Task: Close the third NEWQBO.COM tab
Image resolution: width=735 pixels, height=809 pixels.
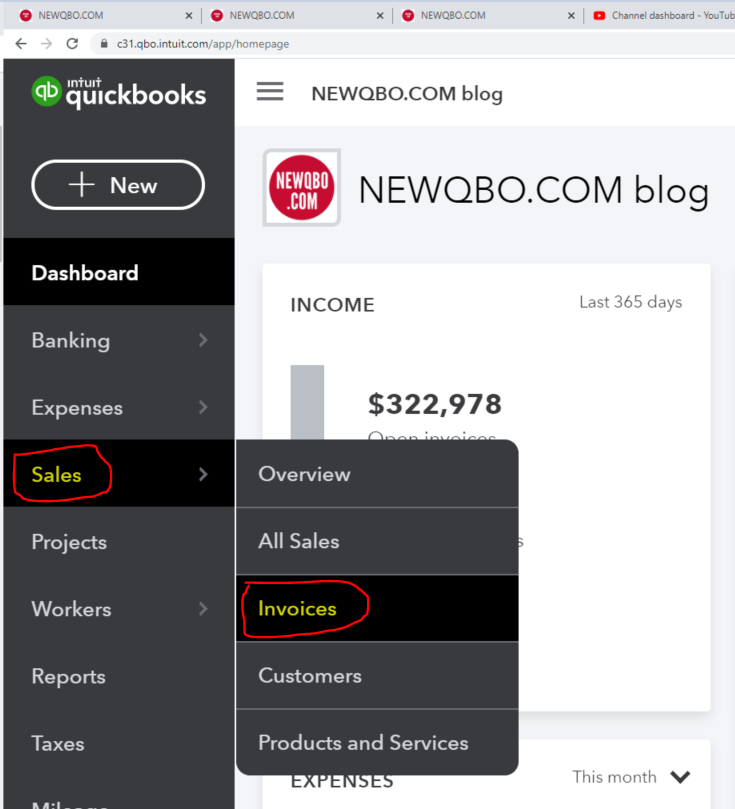Action: (571, 16)
